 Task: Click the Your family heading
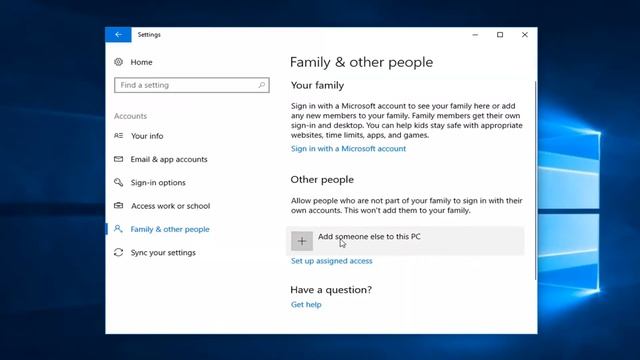click(x=317, y=85)
